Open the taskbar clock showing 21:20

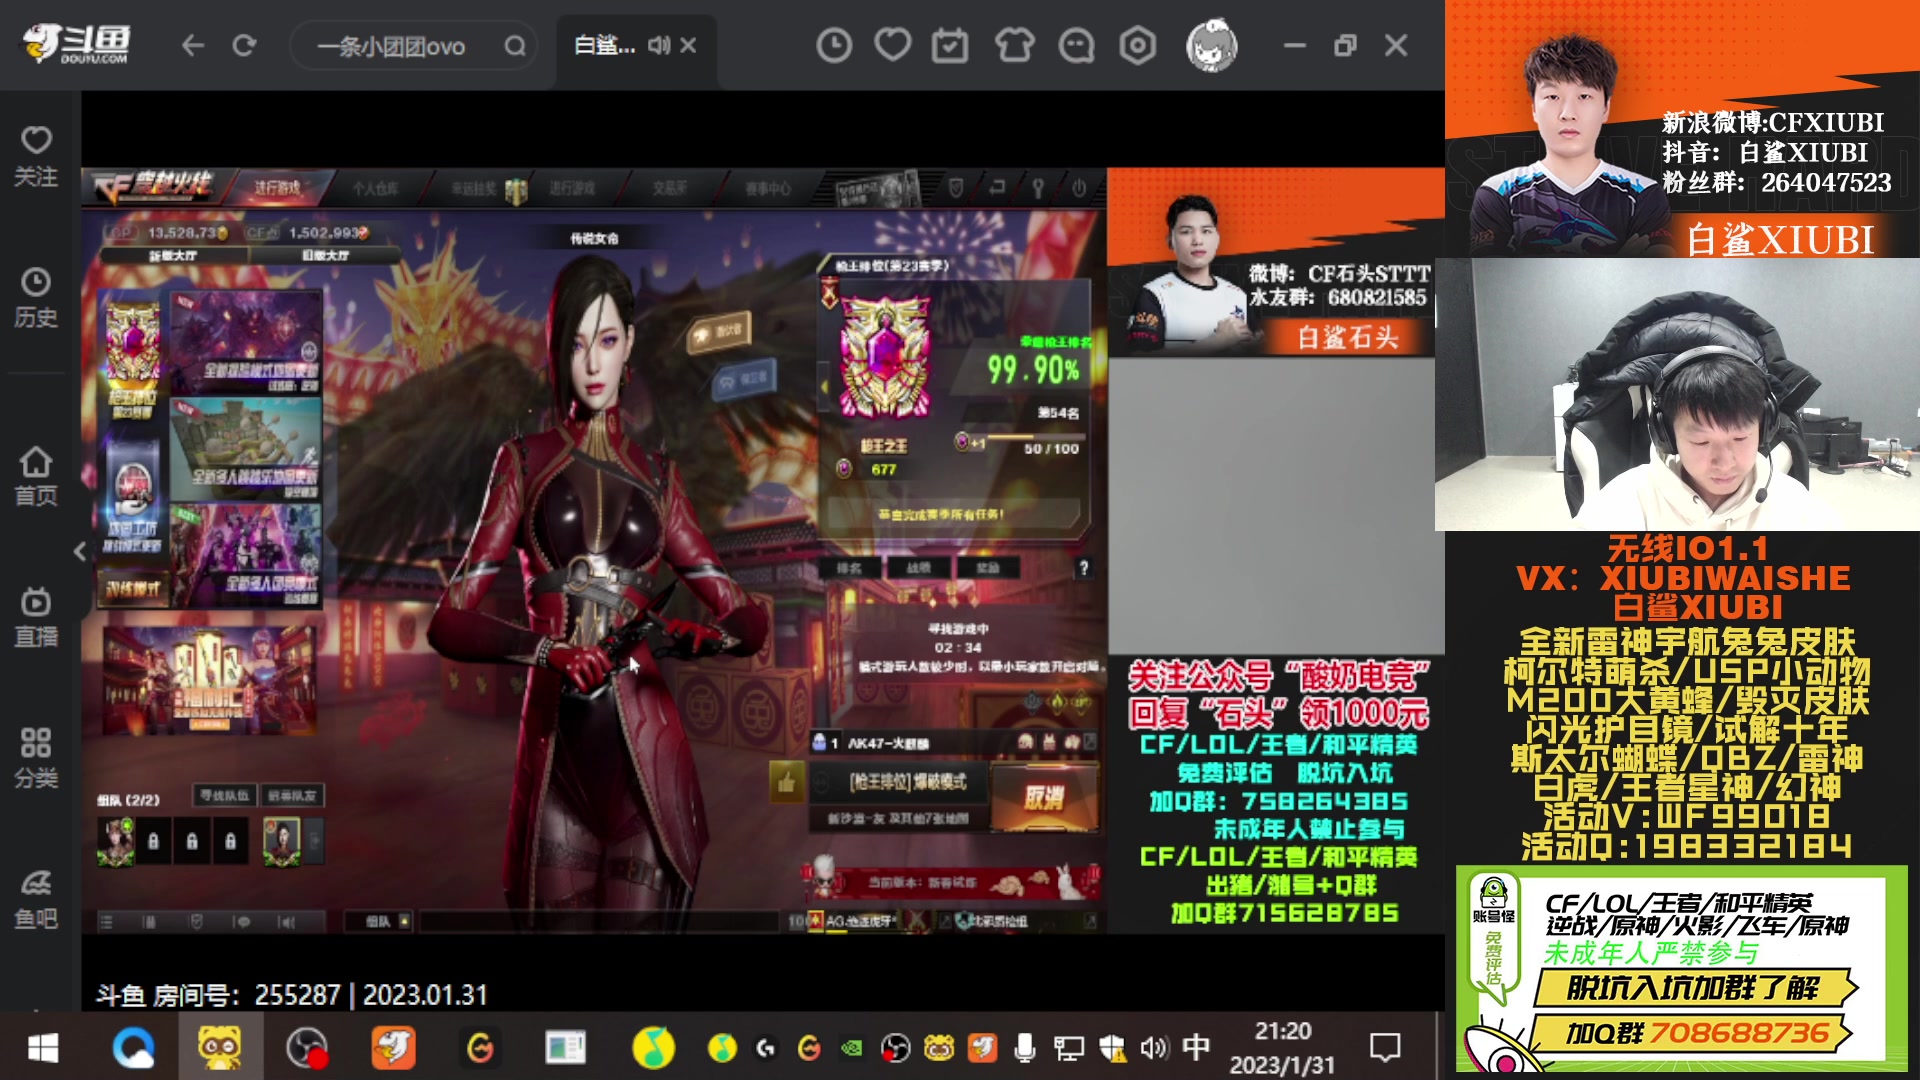(1282, 1048)
